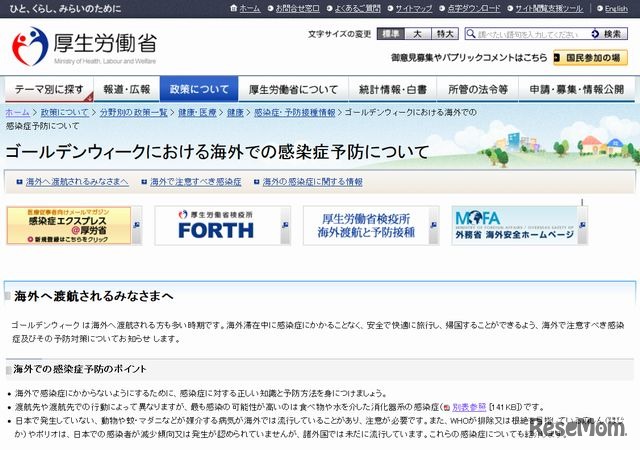Click the Ministry of Health logo
The height and width of the screenshot is (450, 640).
click(x=84, y=46)
